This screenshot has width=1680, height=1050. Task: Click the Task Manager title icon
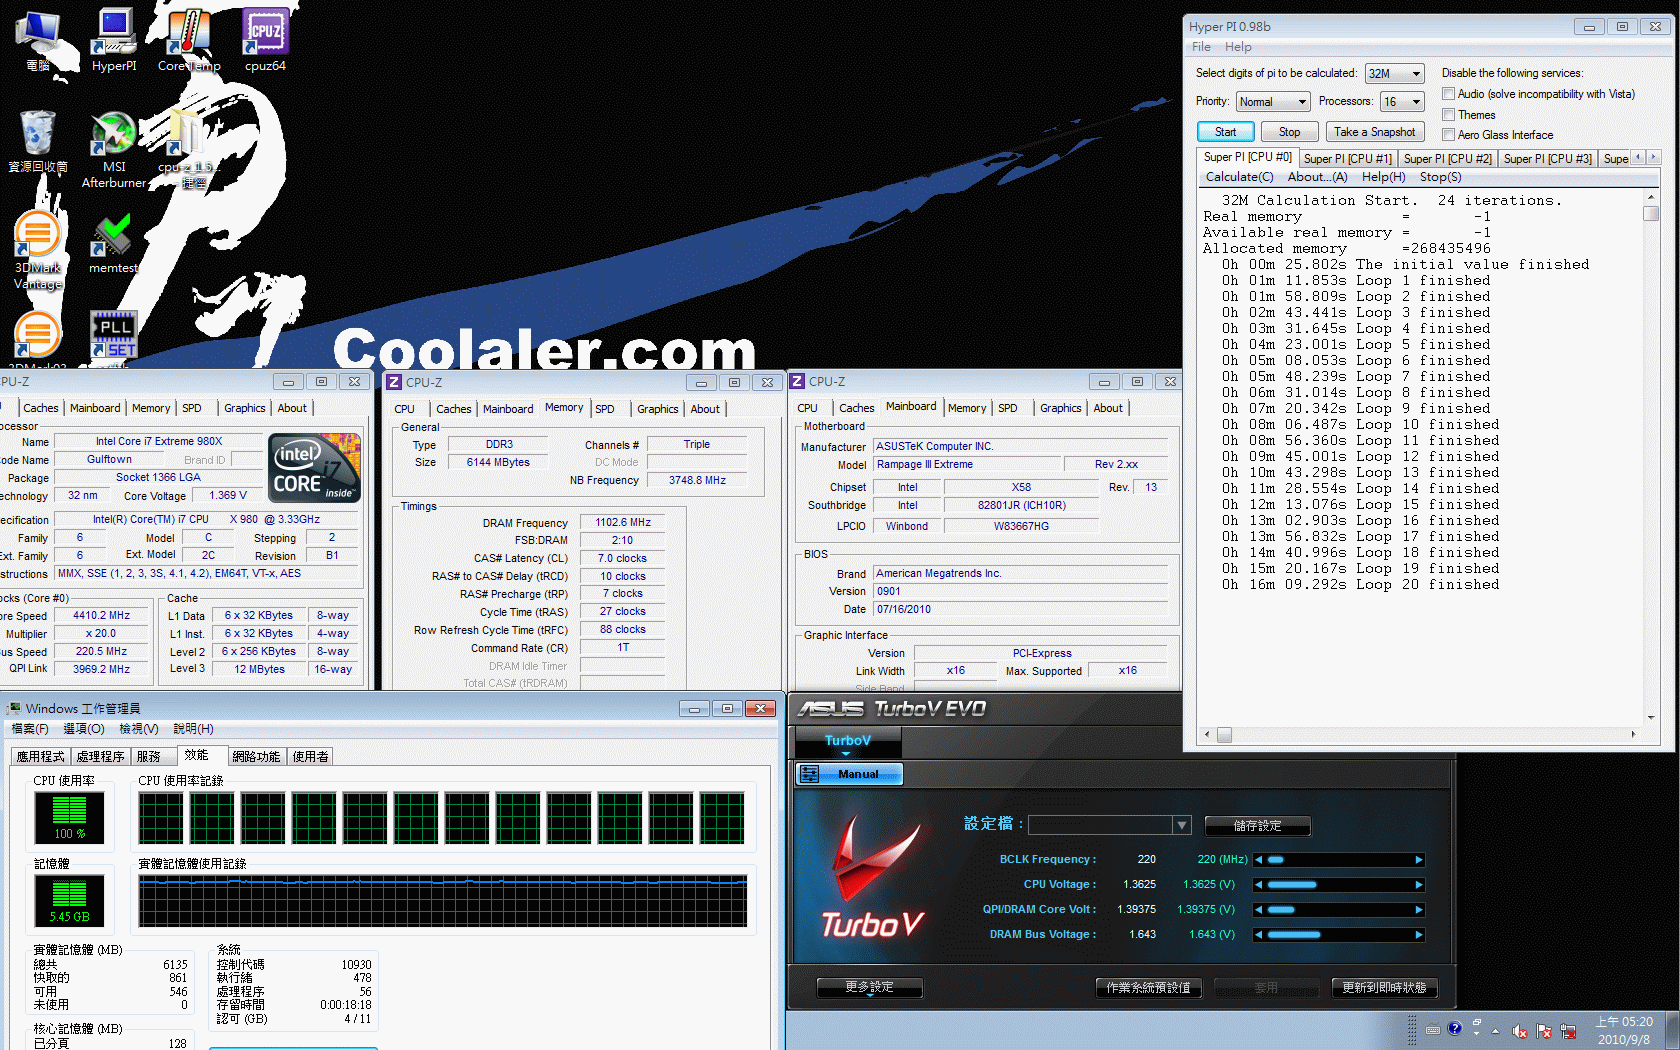coord(14,708)
